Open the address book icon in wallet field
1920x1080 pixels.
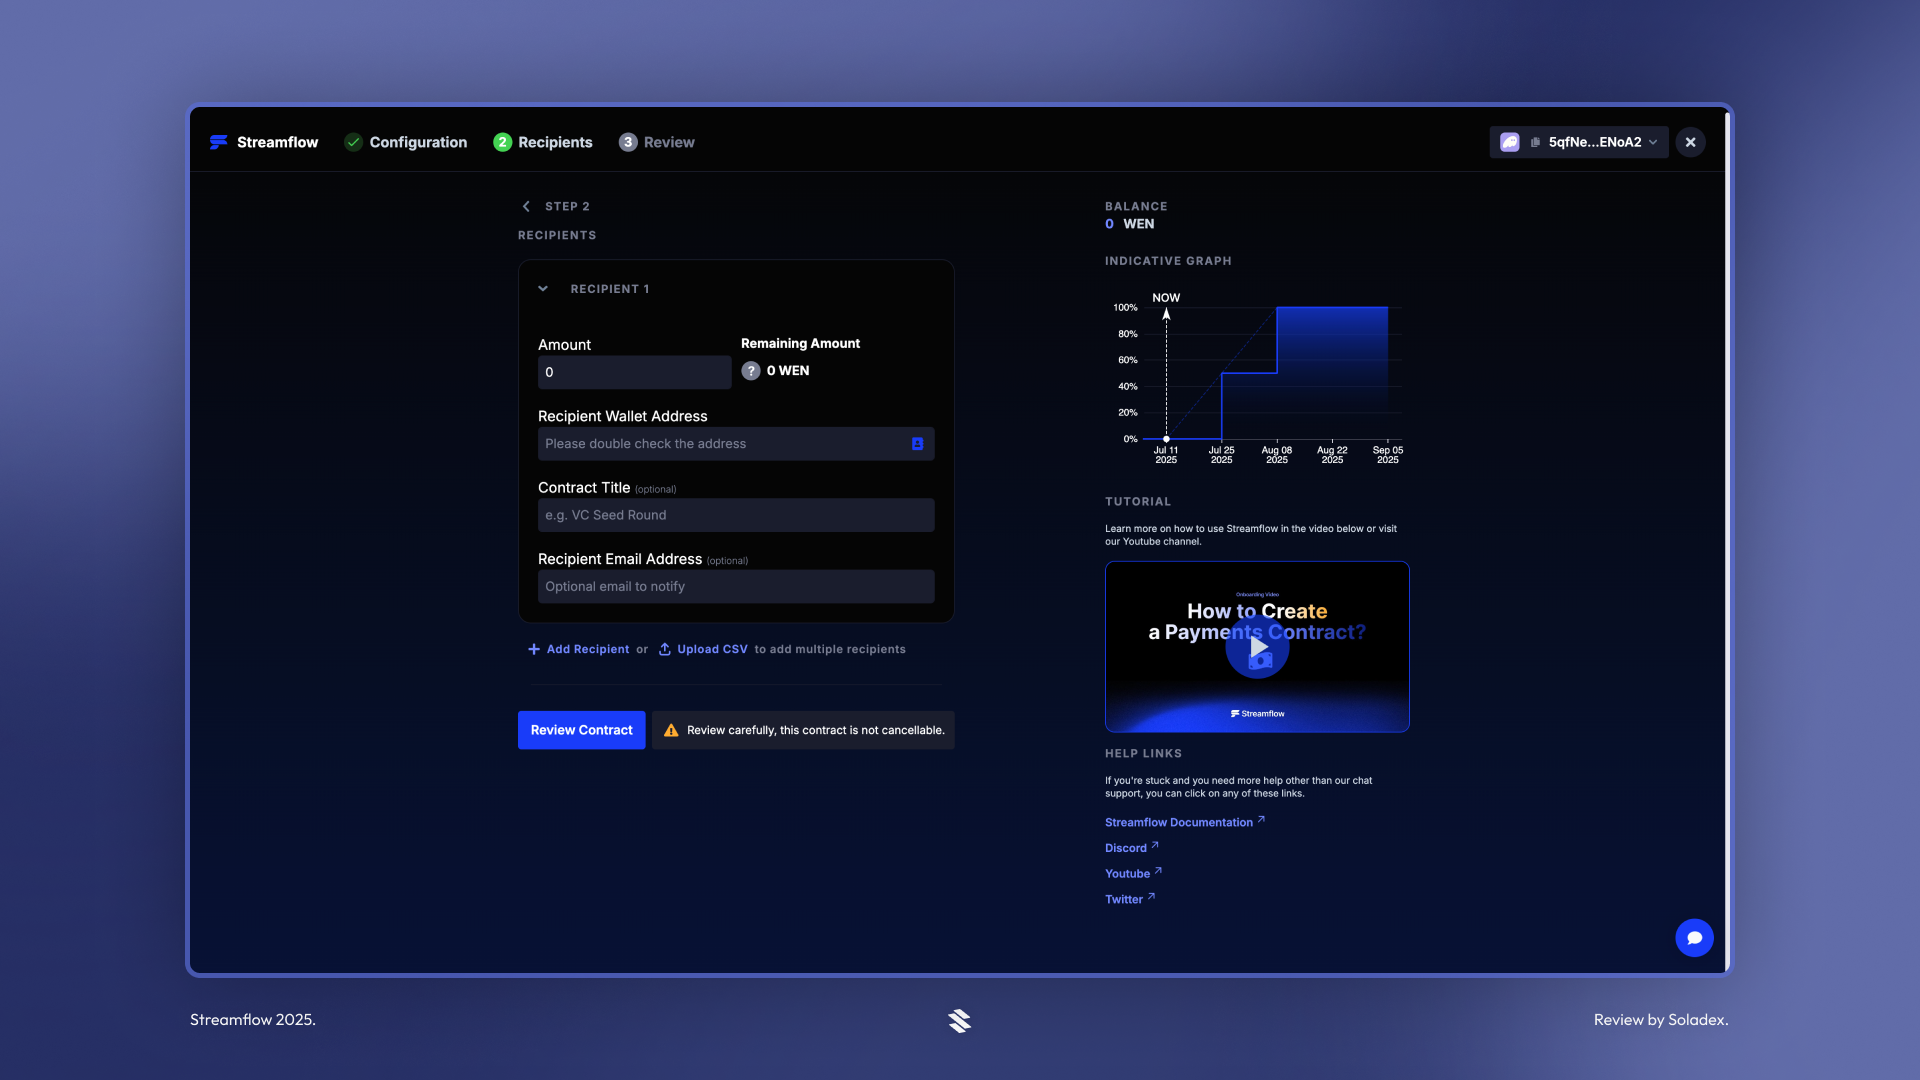[x=917, y=444]
